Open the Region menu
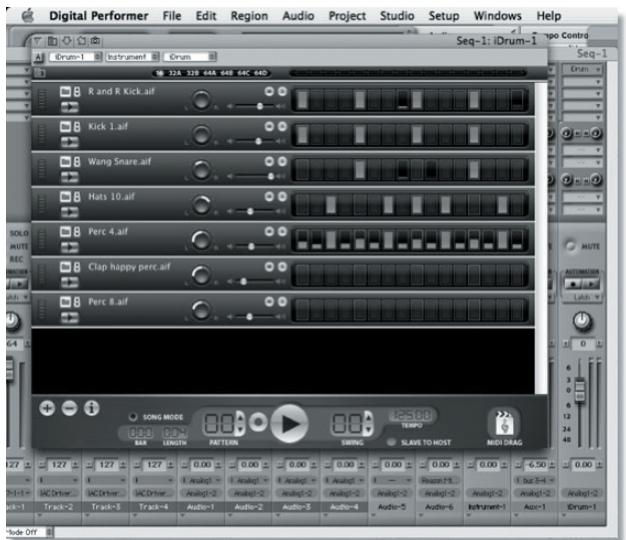The height and width of the screenshot is (540, 626). pyautogui.click(x=249, y=16)
